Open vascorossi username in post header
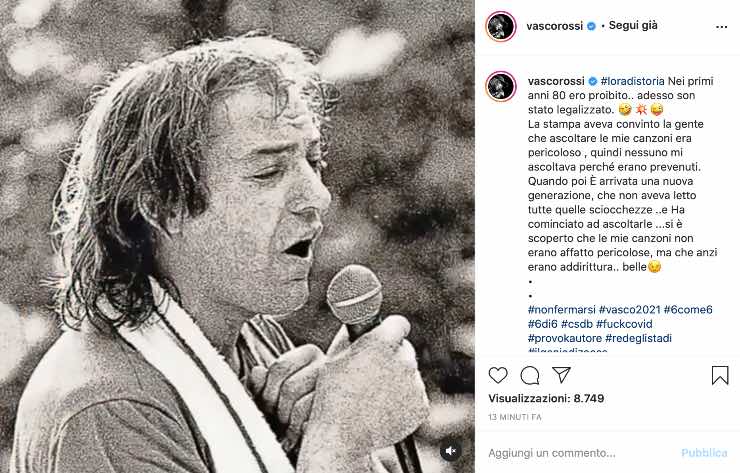 click(x=555, y=26)
